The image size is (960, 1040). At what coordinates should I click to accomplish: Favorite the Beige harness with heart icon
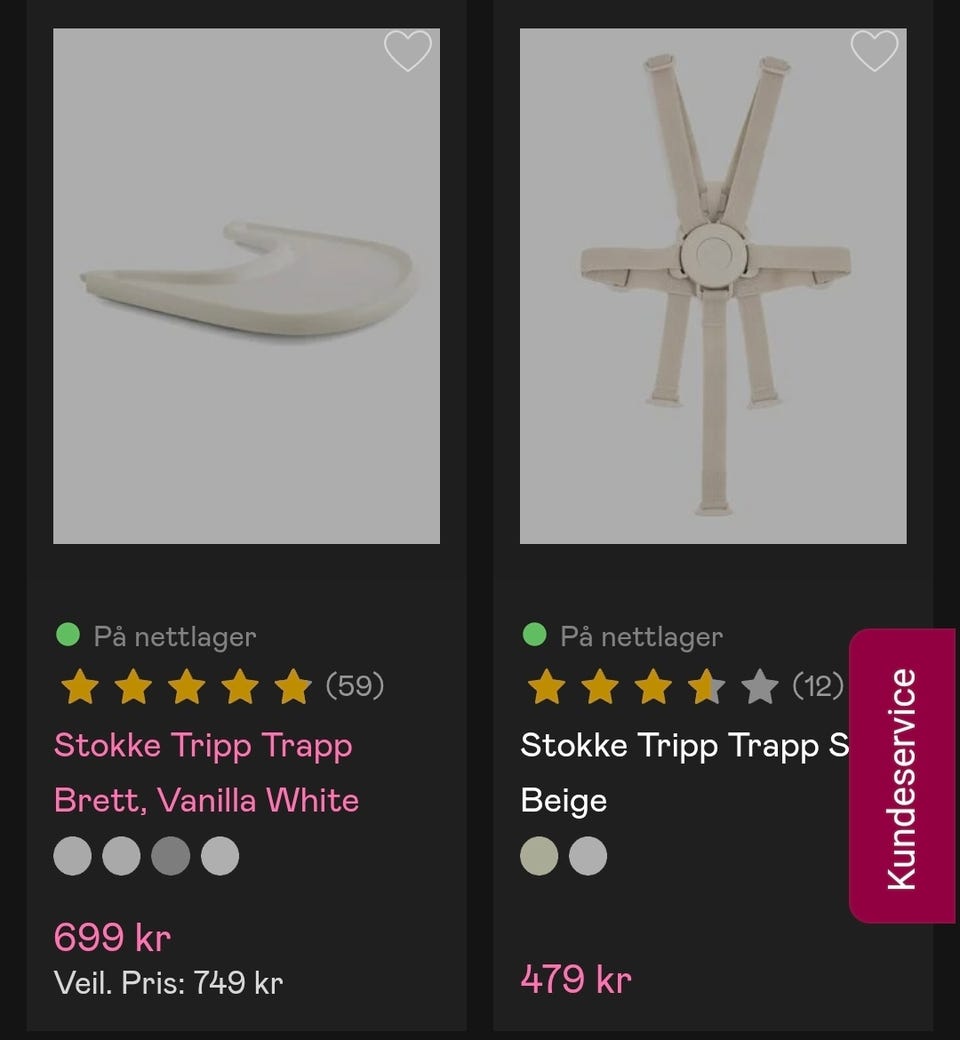pyautogui.click(x=874, y=51)
